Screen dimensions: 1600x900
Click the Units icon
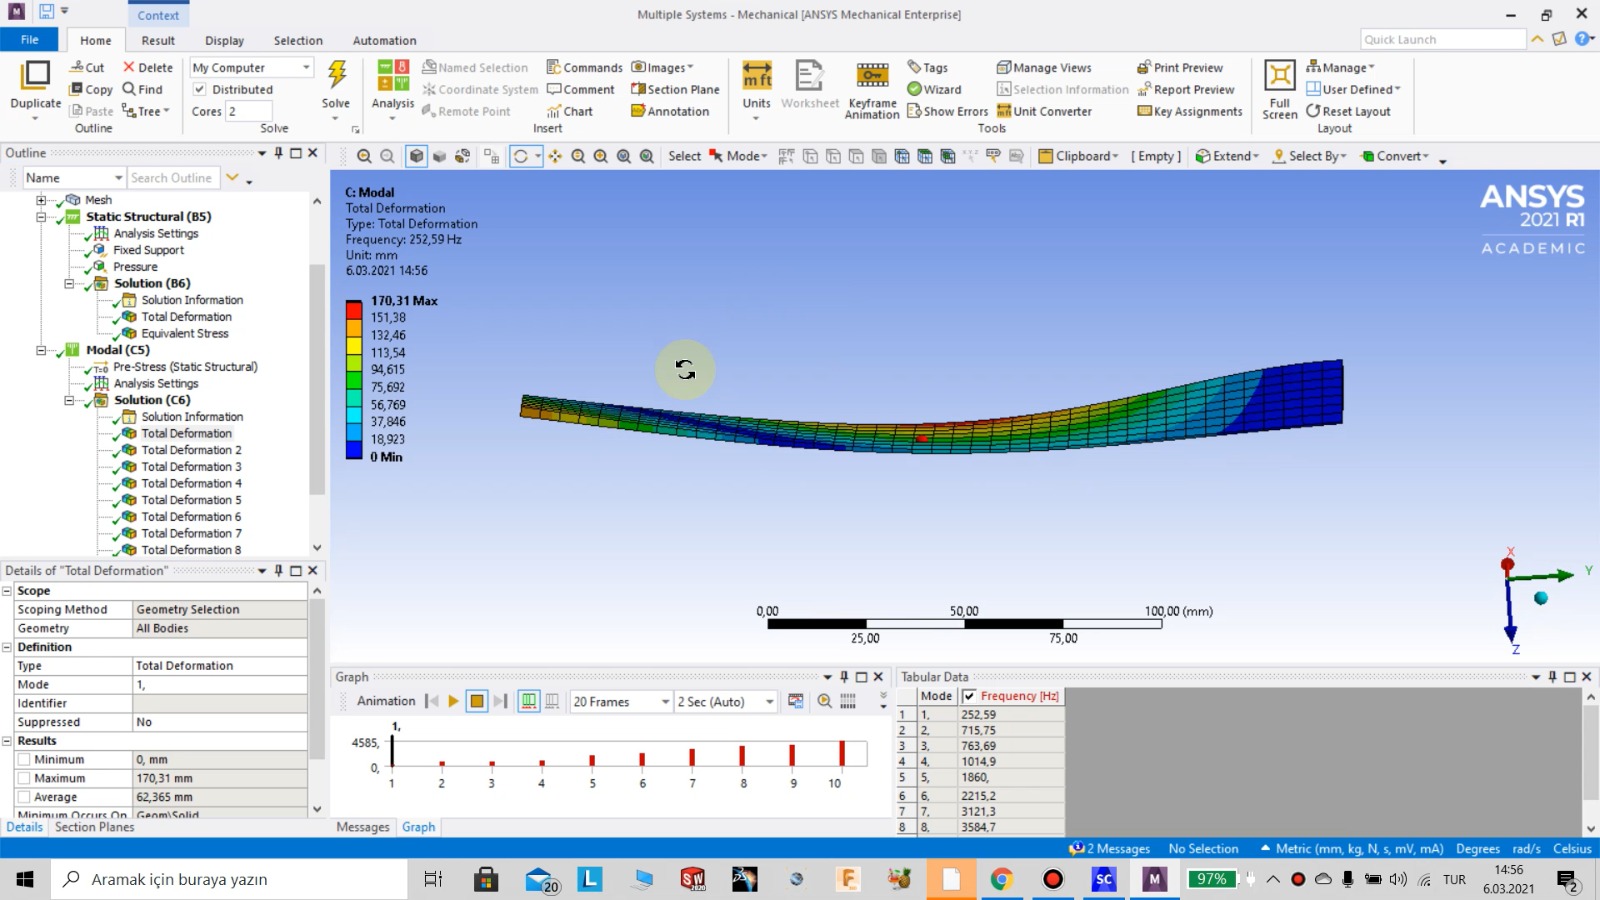757,76
